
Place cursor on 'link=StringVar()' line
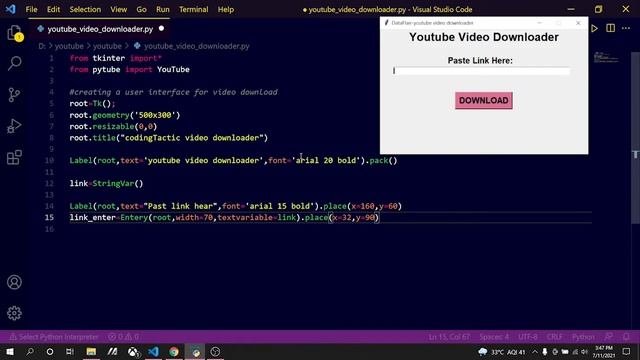point(106,183)
